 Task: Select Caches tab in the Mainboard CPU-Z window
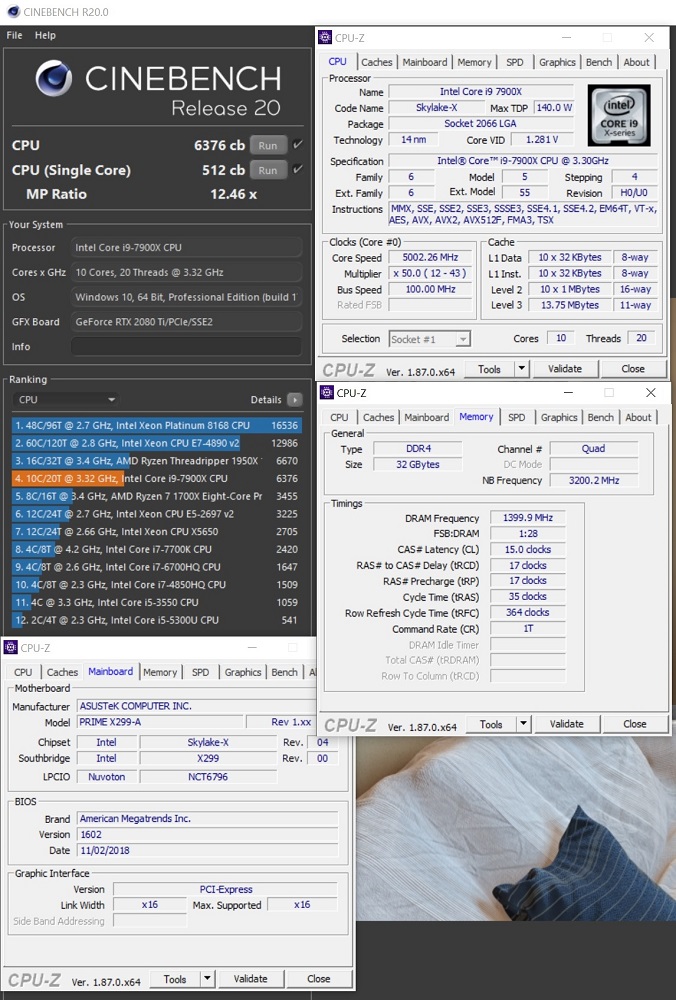point(62,672)
